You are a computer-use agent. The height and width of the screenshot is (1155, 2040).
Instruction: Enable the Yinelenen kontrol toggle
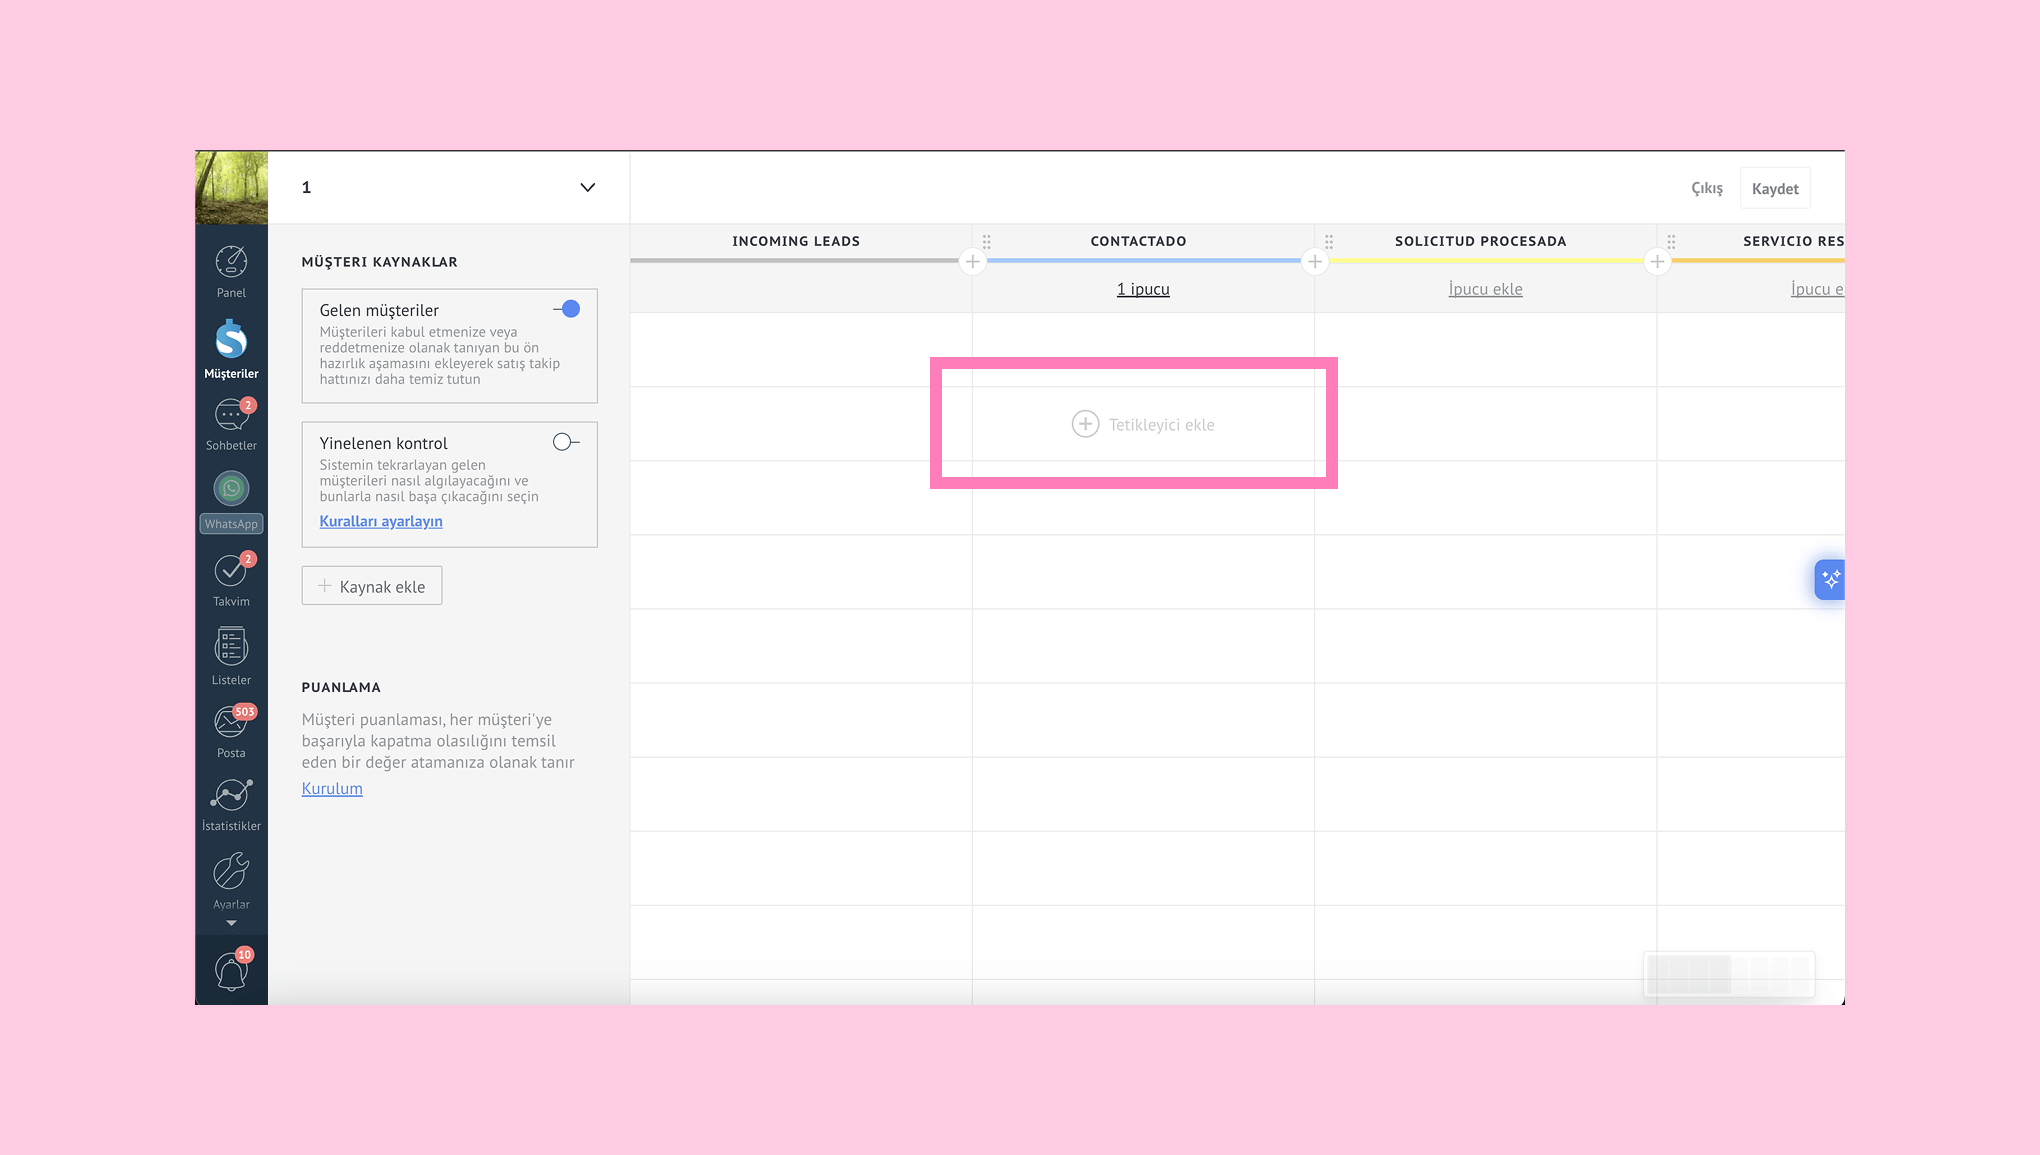click(566, 442)
